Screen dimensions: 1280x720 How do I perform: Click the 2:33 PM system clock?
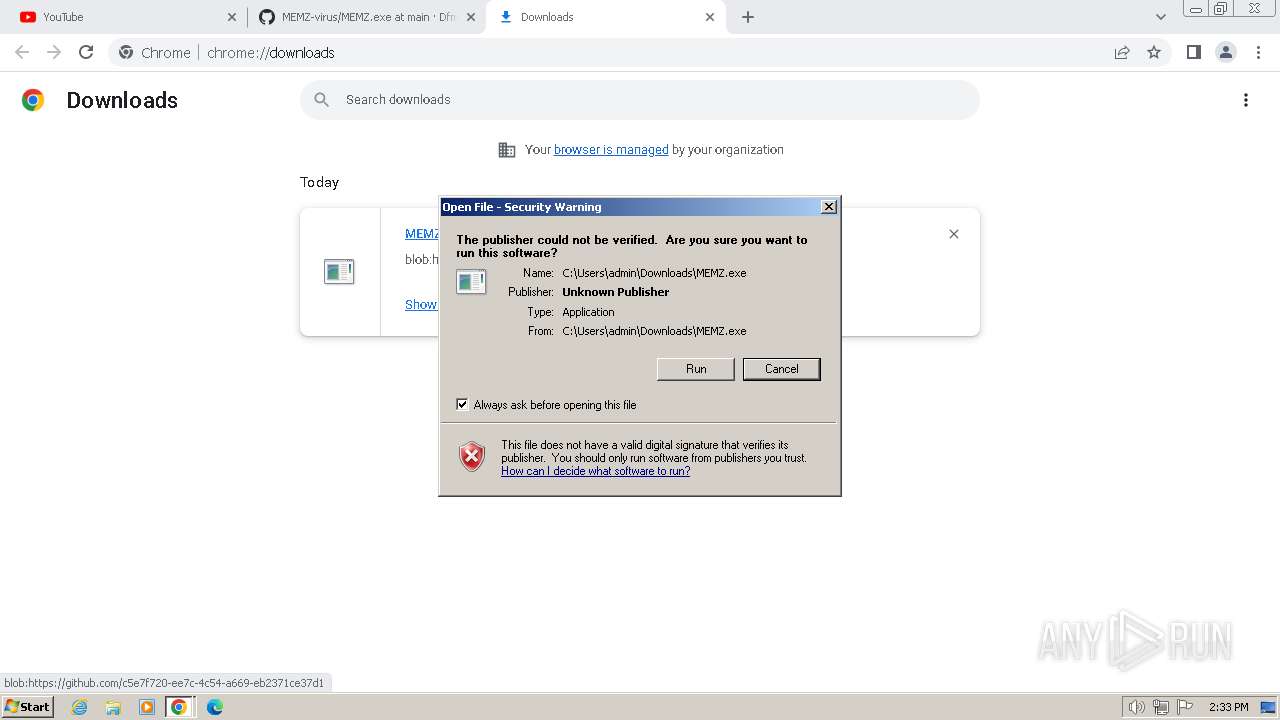click(x=1229, y=707)
